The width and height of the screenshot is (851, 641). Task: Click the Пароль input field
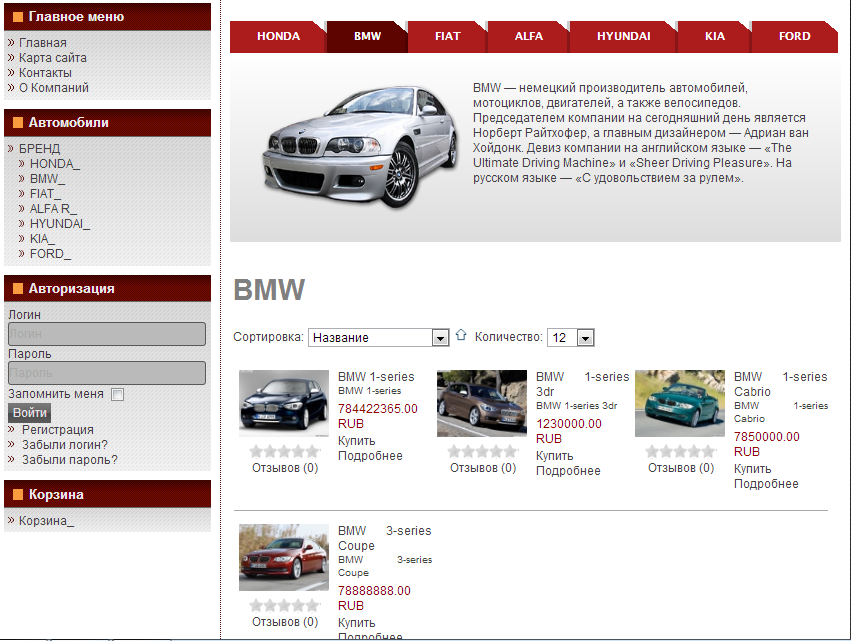point(106,373)
